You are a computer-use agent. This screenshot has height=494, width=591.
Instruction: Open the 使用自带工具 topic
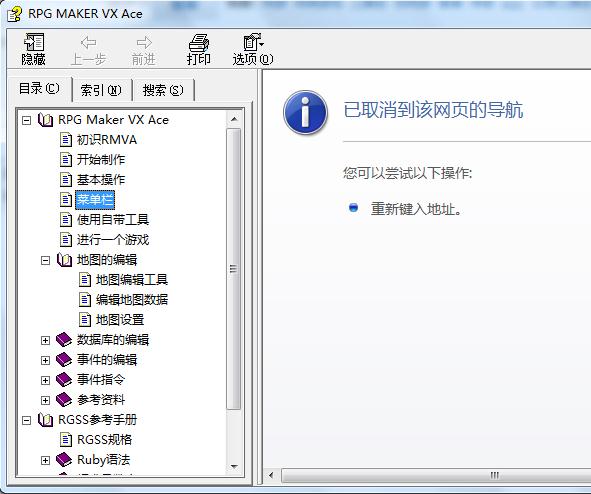113,219
